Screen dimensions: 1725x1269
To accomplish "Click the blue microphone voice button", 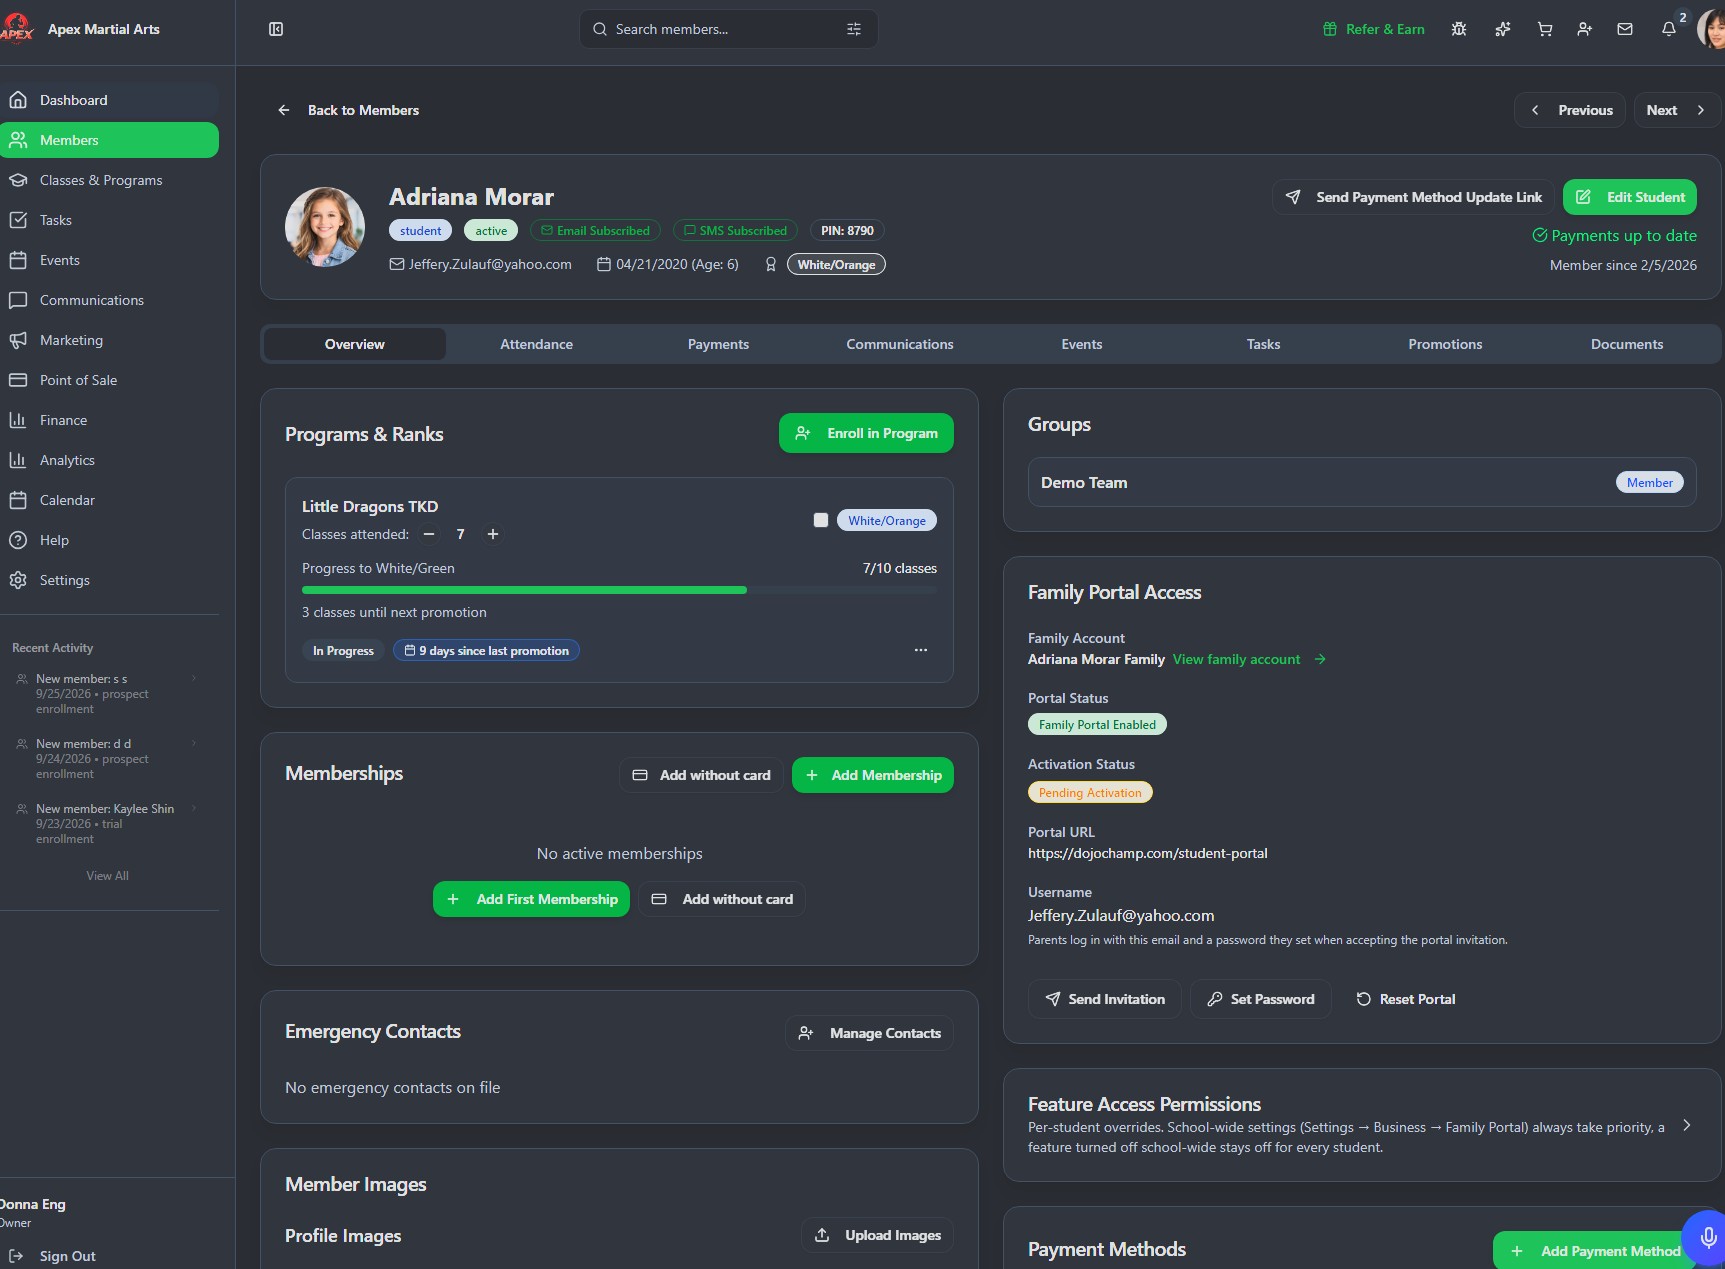I will coord(1706,1238).
